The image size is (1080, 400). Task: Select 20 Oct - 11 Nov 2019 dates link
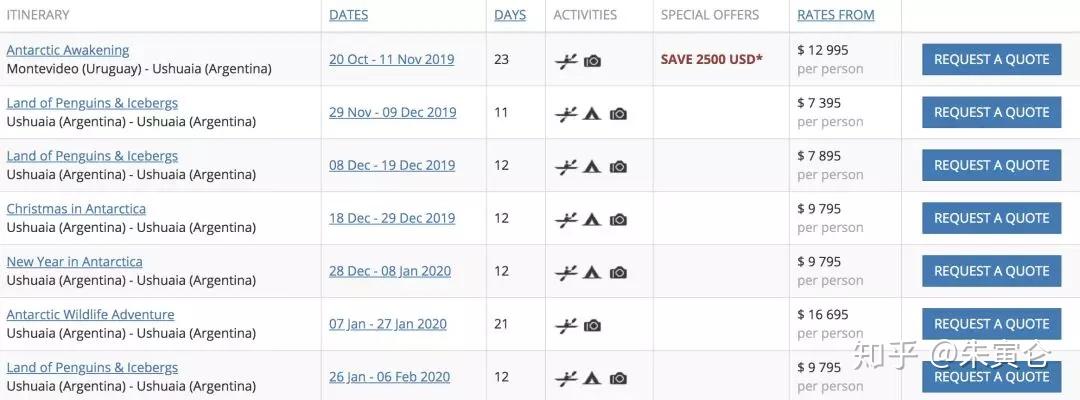coord(391,59)
